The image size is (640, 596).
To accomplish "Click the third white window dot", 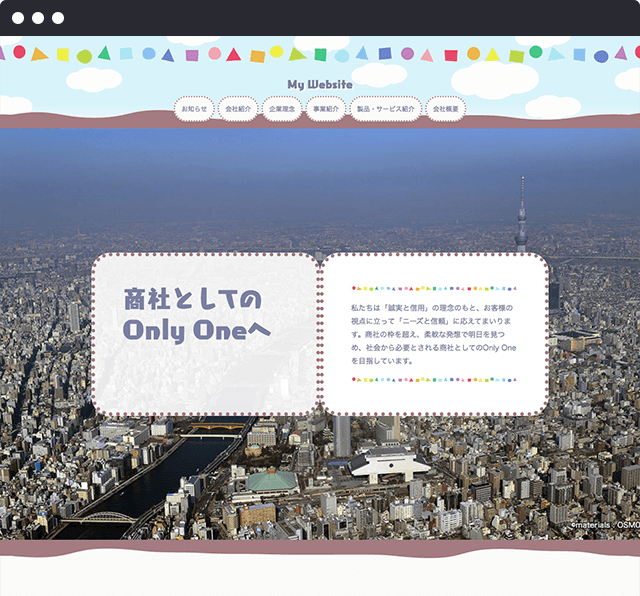I will coord(58,18).
